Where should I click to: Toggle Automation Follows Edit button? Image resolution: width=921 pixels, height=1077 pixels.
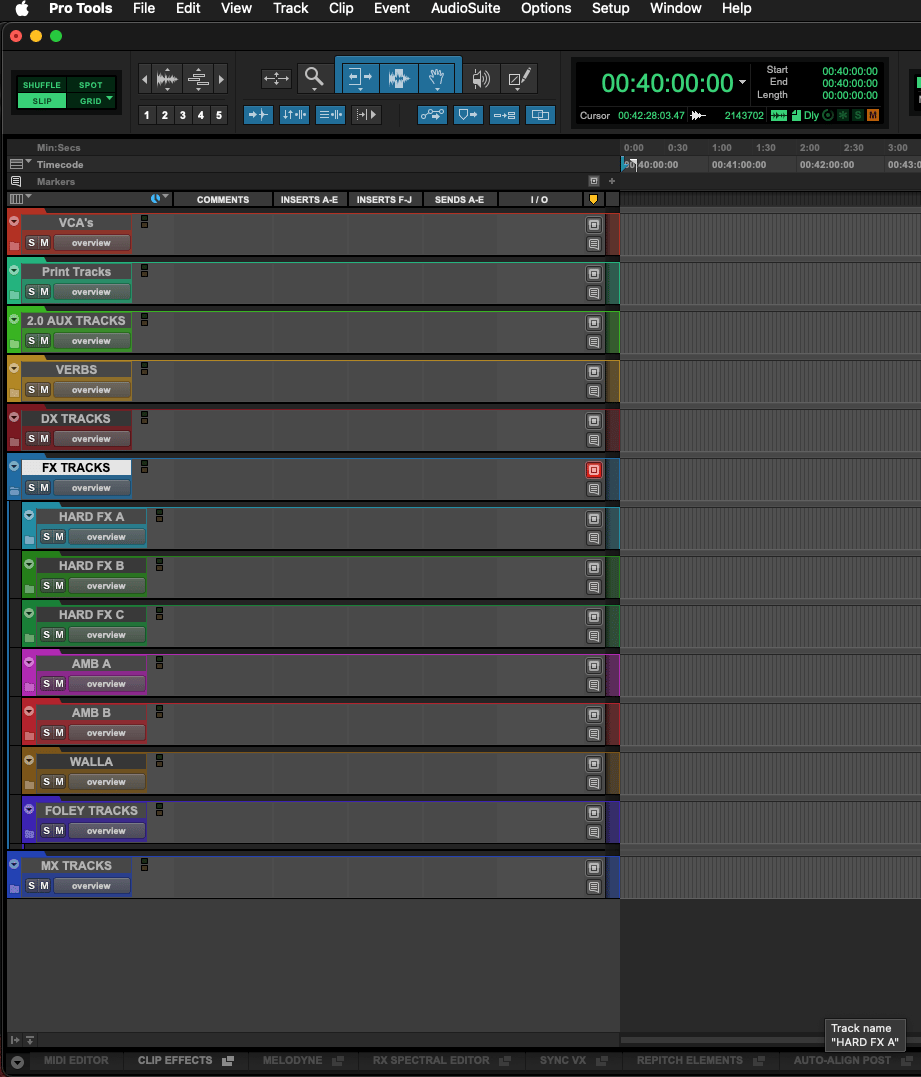(433, 115)
